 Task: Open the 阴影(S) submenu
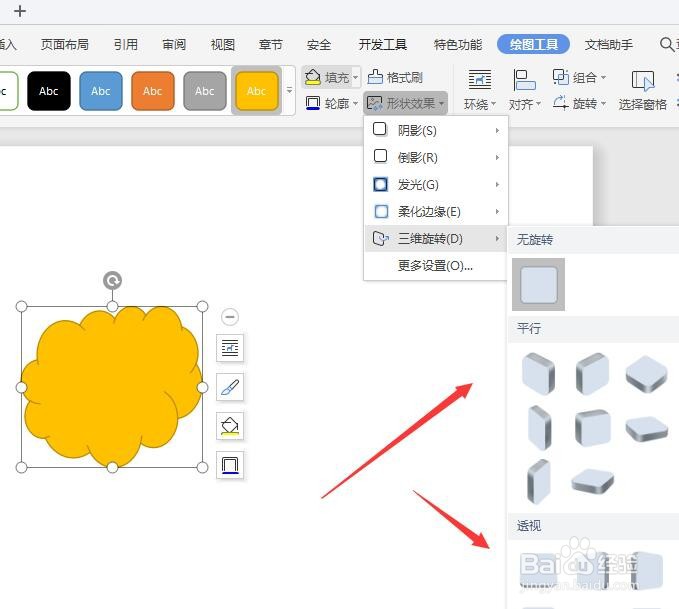(x=436, y=130)
